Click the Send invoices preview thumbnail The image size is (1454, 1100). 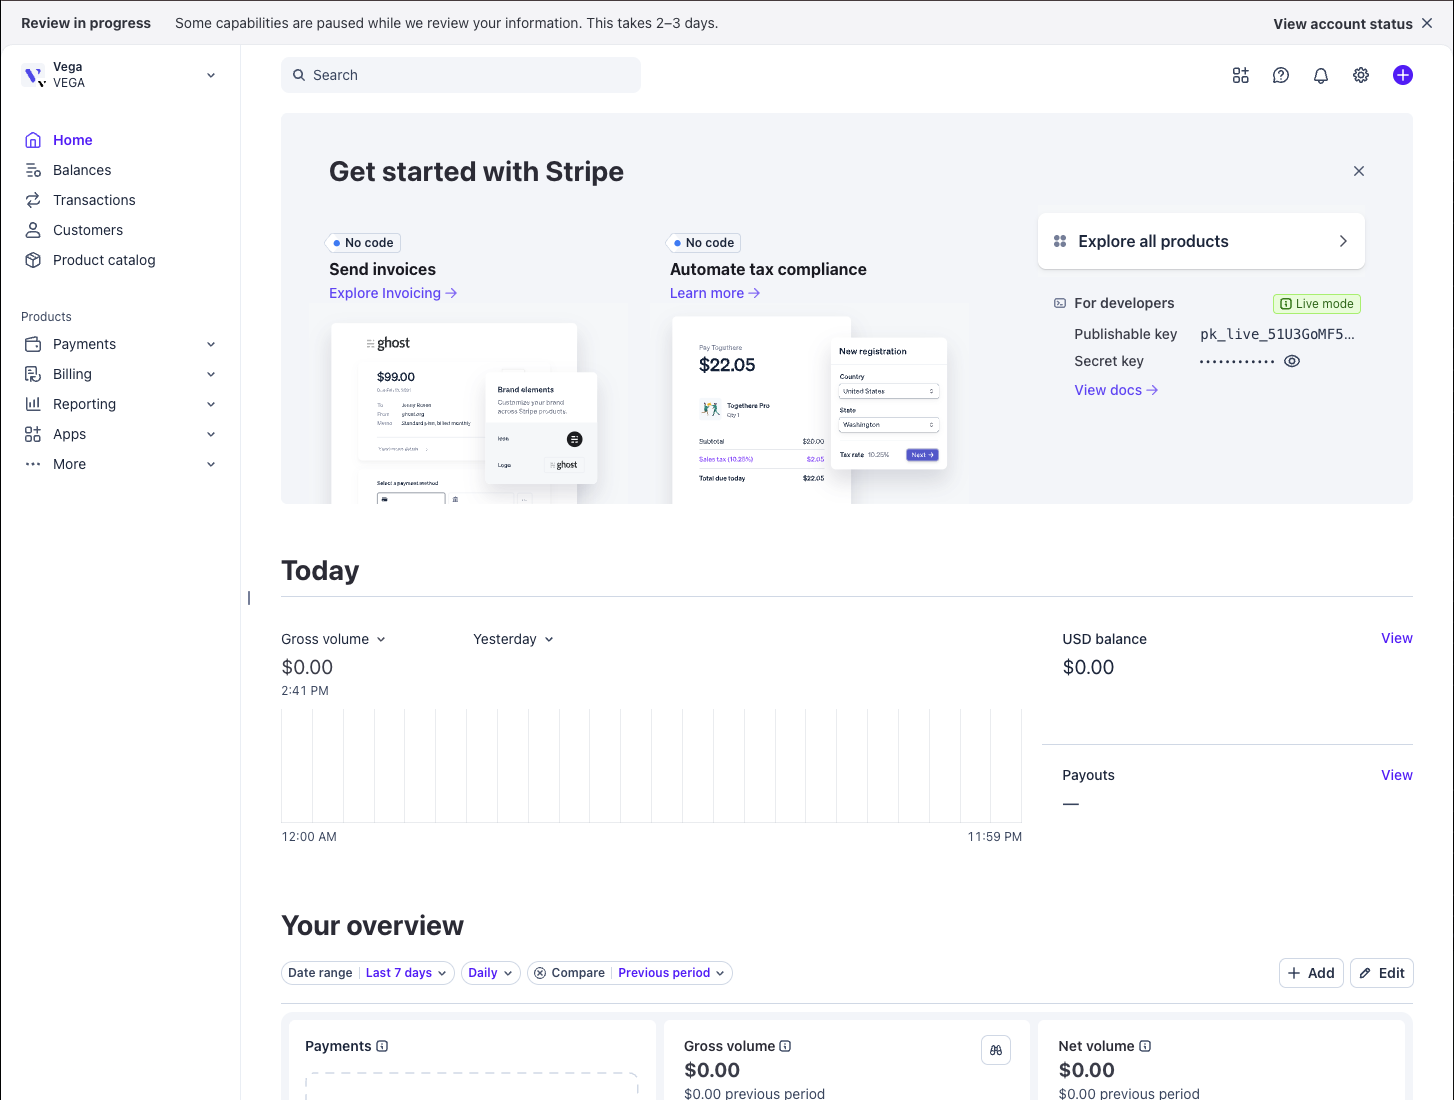pyautogui.click(x=464, y=412)
